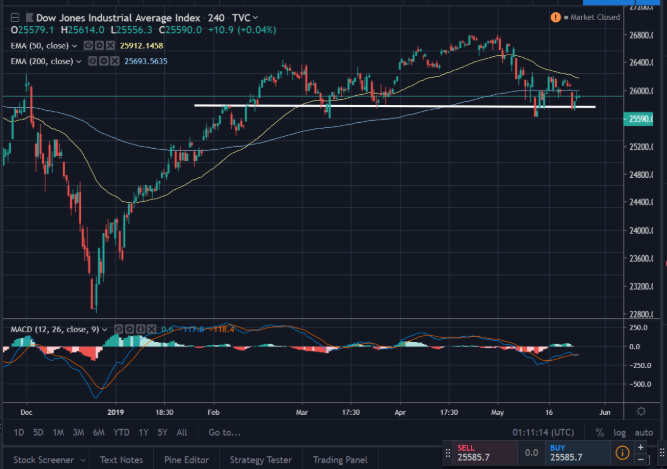Hide the MACD indicator with eye icon
The width and height of the screenshot is (667, 469).
(119, 329)
